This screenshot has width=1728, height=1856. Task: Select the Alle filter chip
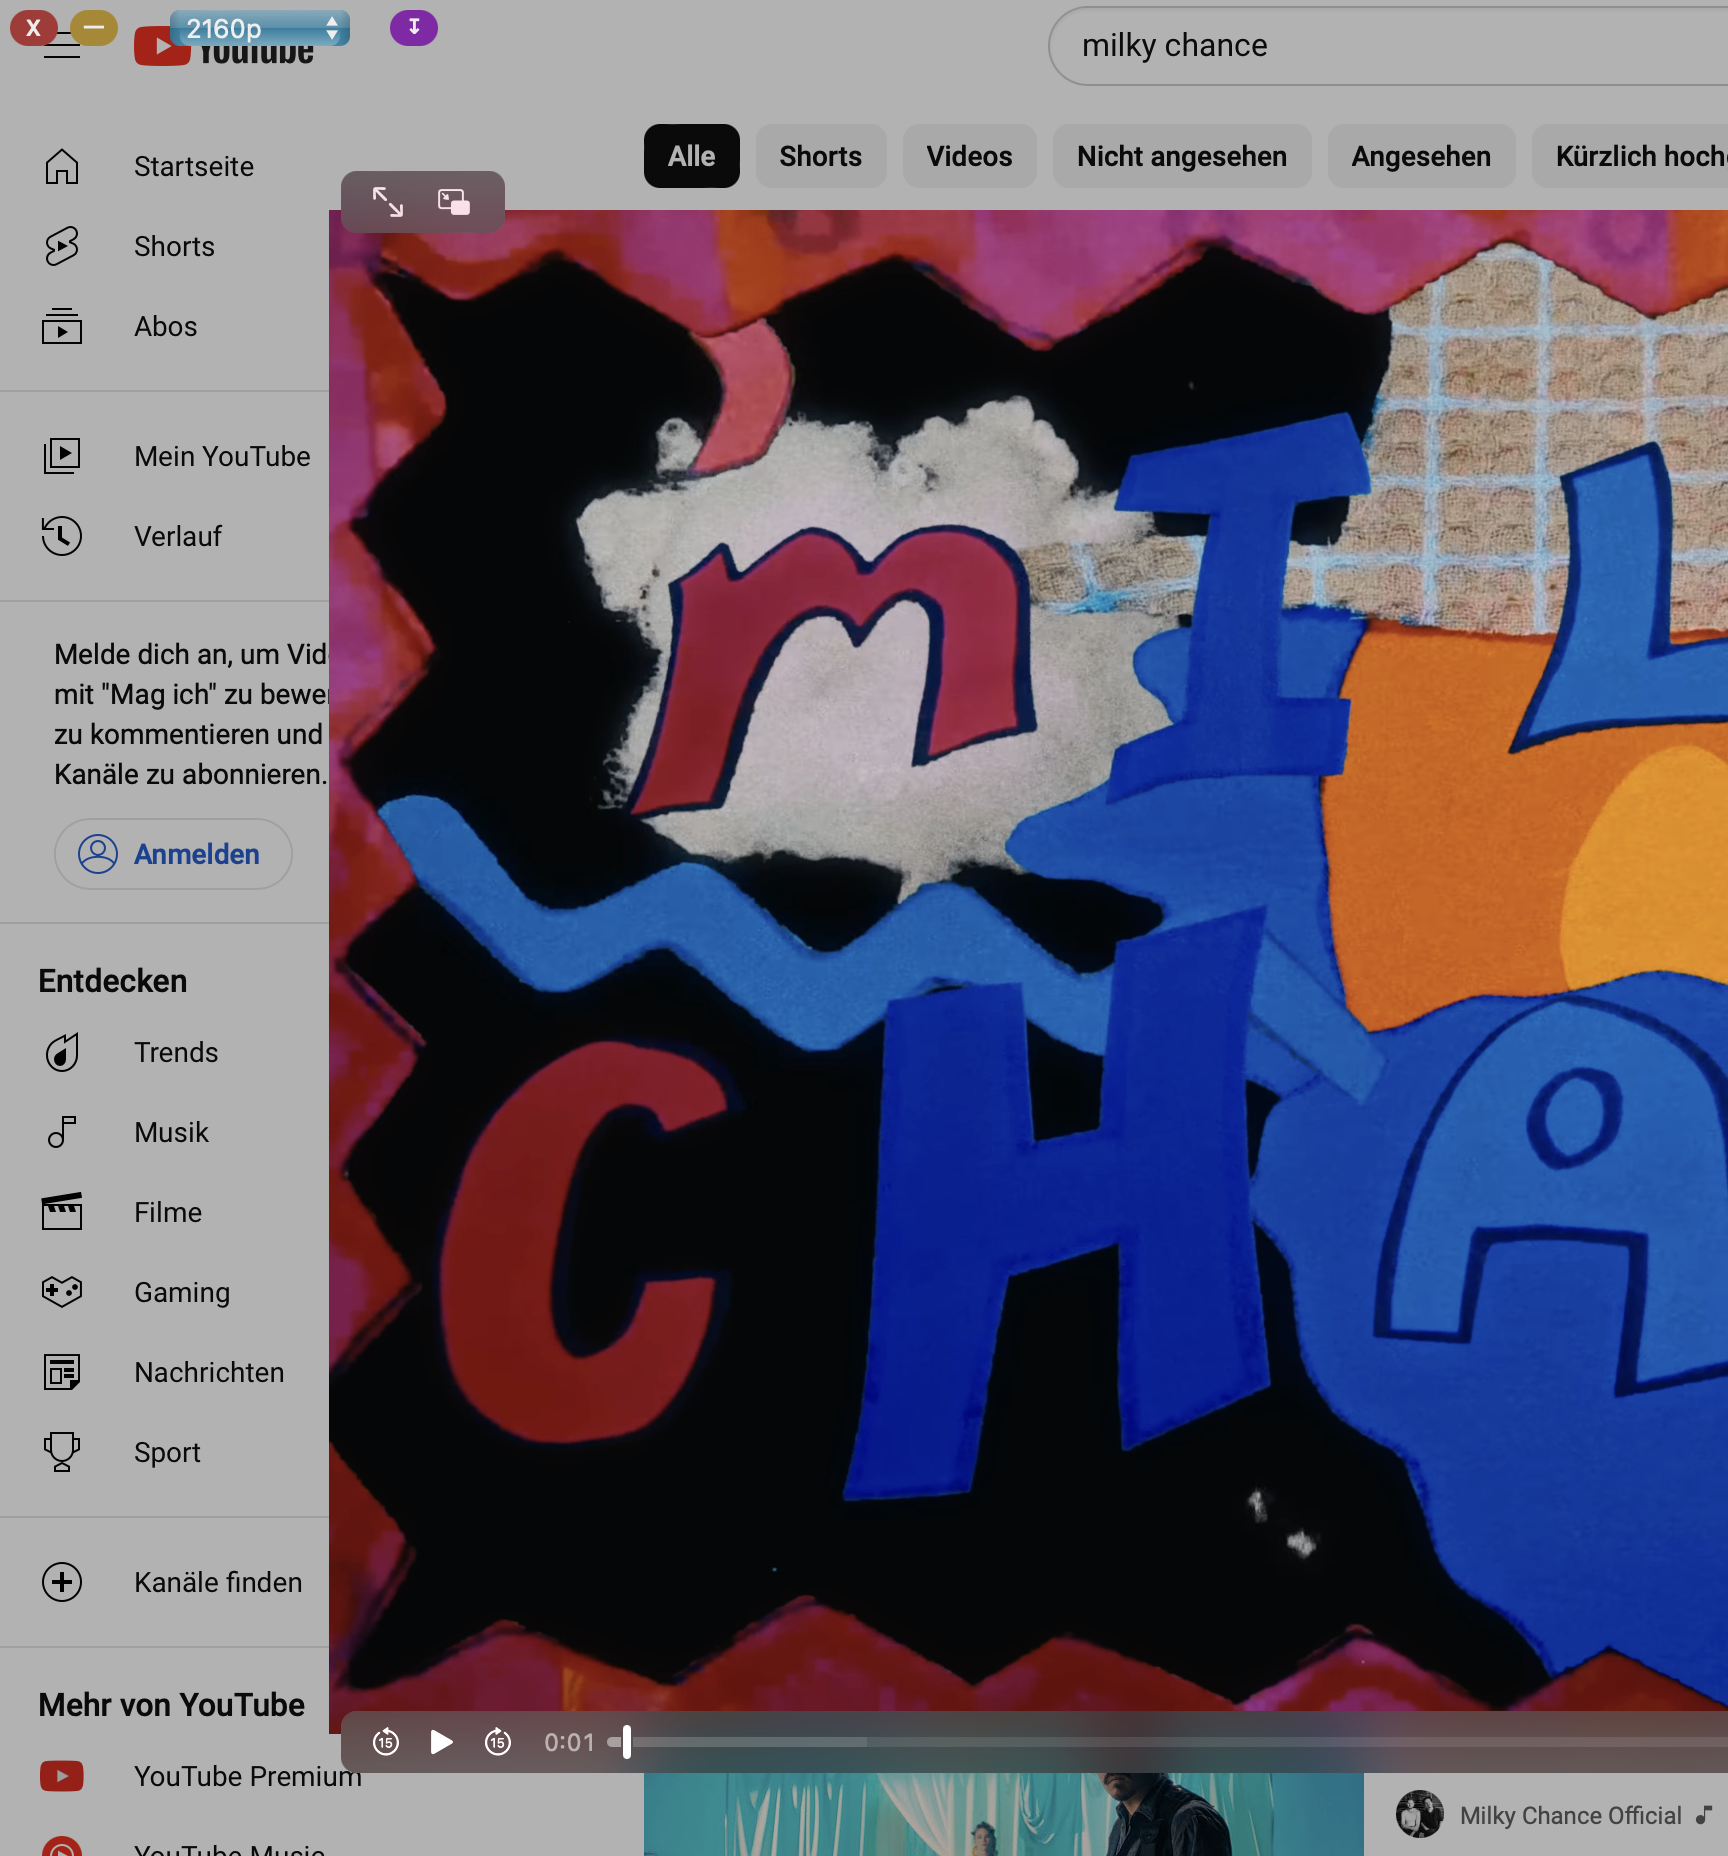692,156
